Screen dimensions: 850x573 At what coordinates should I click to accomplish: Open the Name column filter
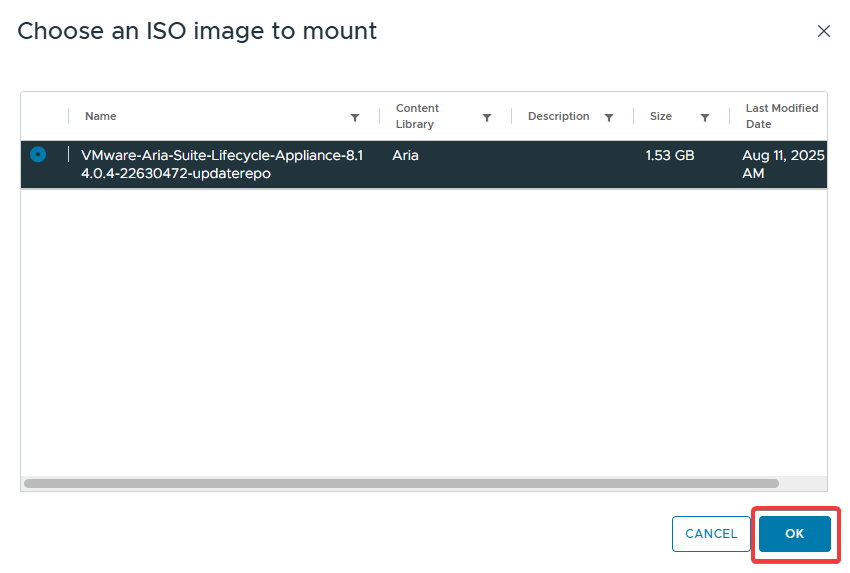[x=355, y=118]
